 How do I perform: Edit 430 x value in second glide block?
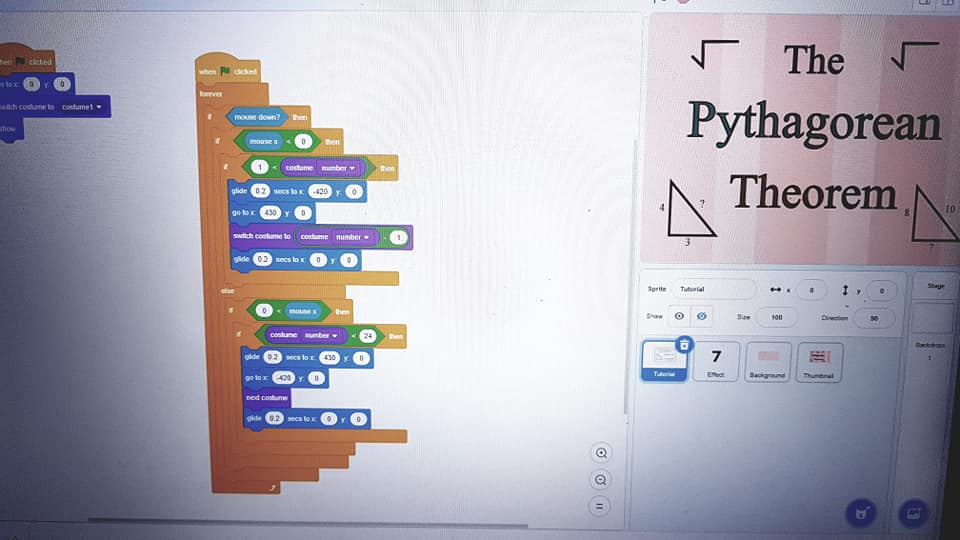coord(329,357)
